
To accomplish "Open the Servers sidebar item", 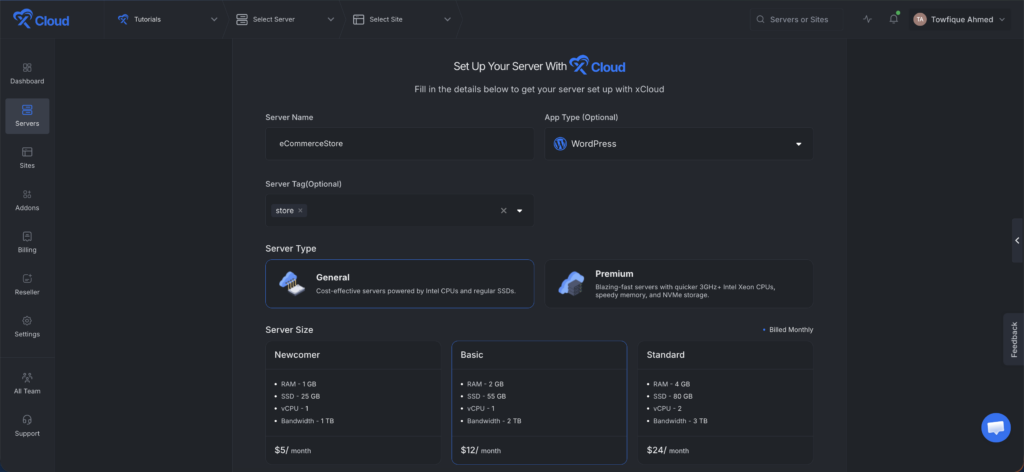I will pos(27,116).
